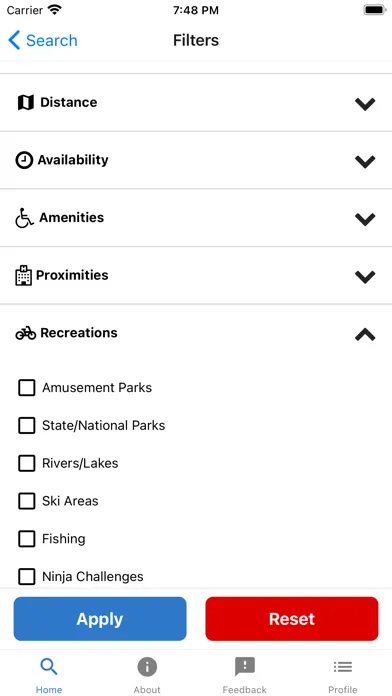392x696 pixels.
Task: Tap the wheelchair icon next to Amenities
Action: (24, 218)
